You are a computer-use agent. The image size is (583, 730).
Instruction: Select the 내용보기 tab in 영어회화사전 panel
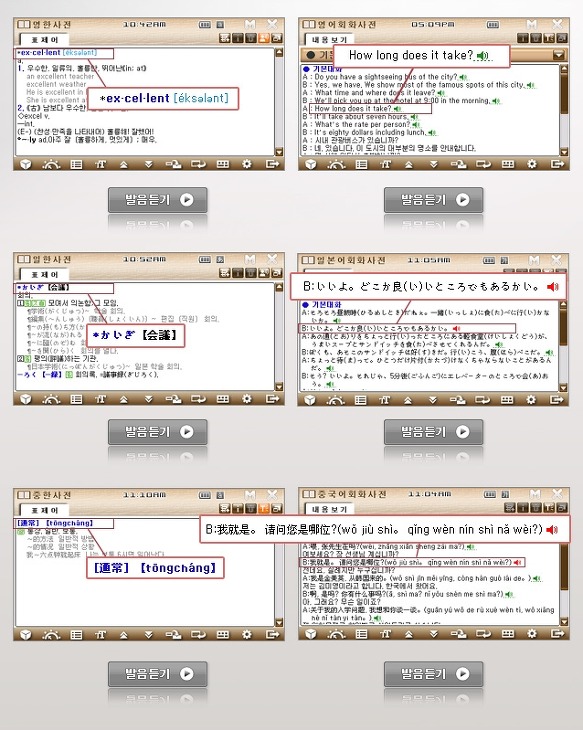(x=329, y=40)
